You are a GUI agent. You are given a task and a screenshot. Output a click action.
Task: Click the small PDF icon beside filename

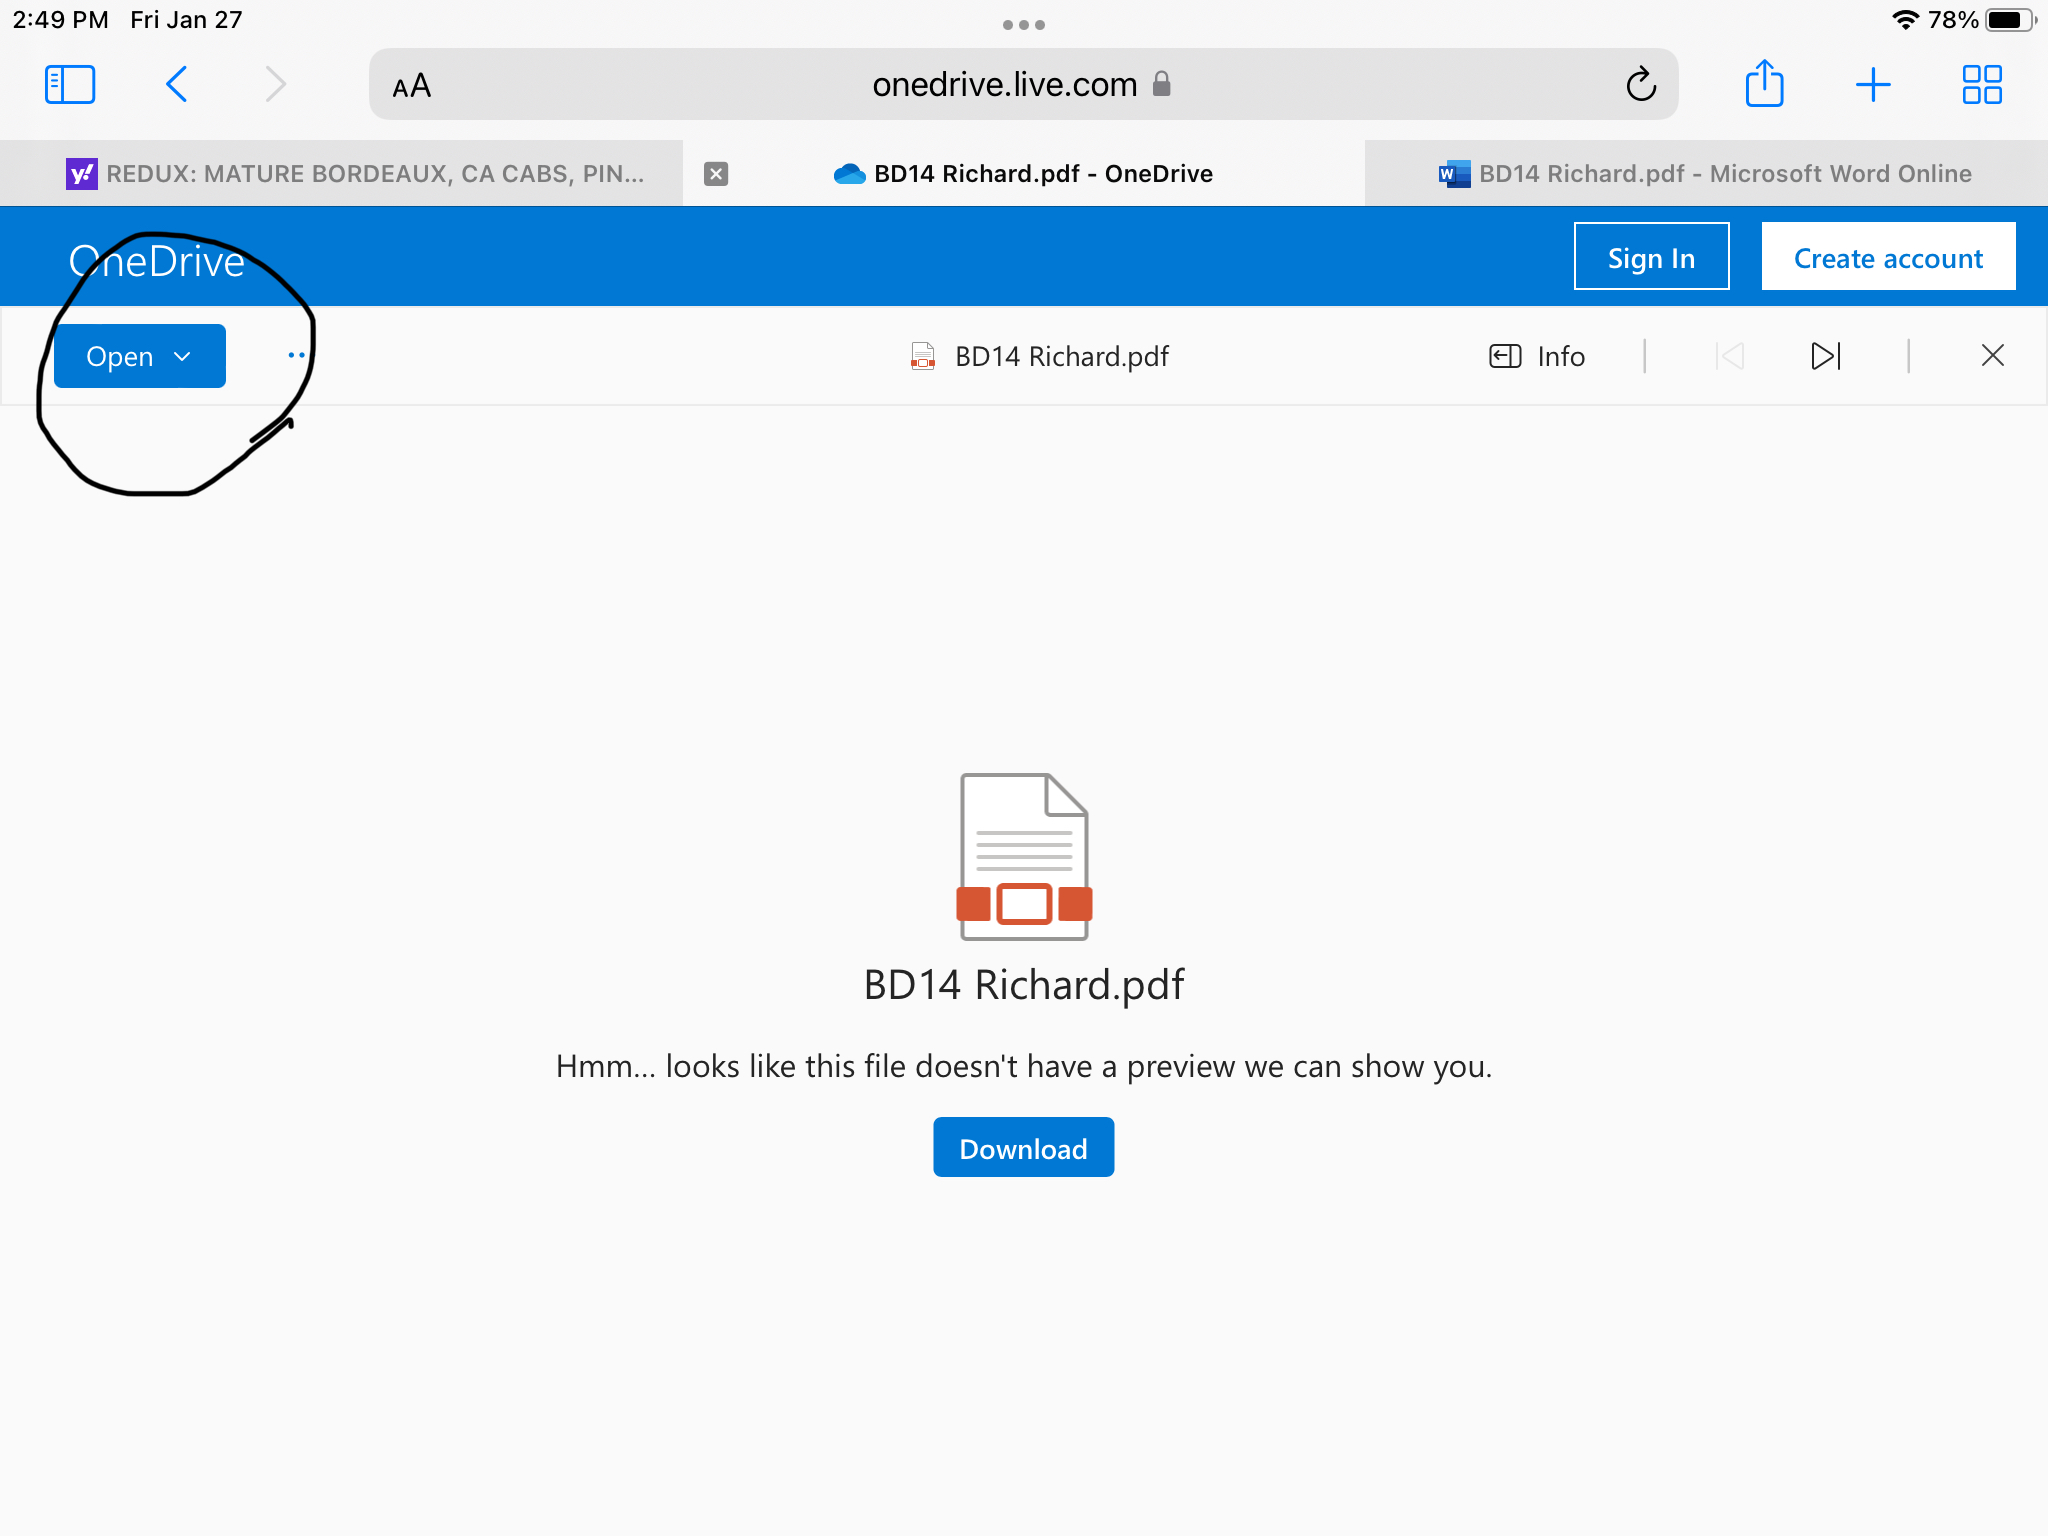[923, 357]
